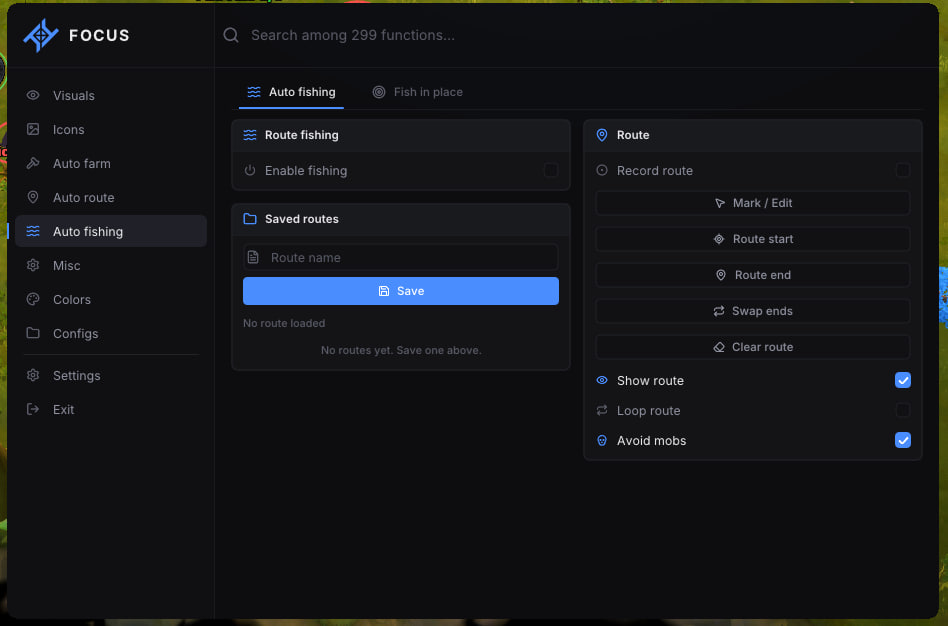Open Visuals via its eye icon
The width and height of the screenshot is (948, 626).
click(x=33, y=95)
